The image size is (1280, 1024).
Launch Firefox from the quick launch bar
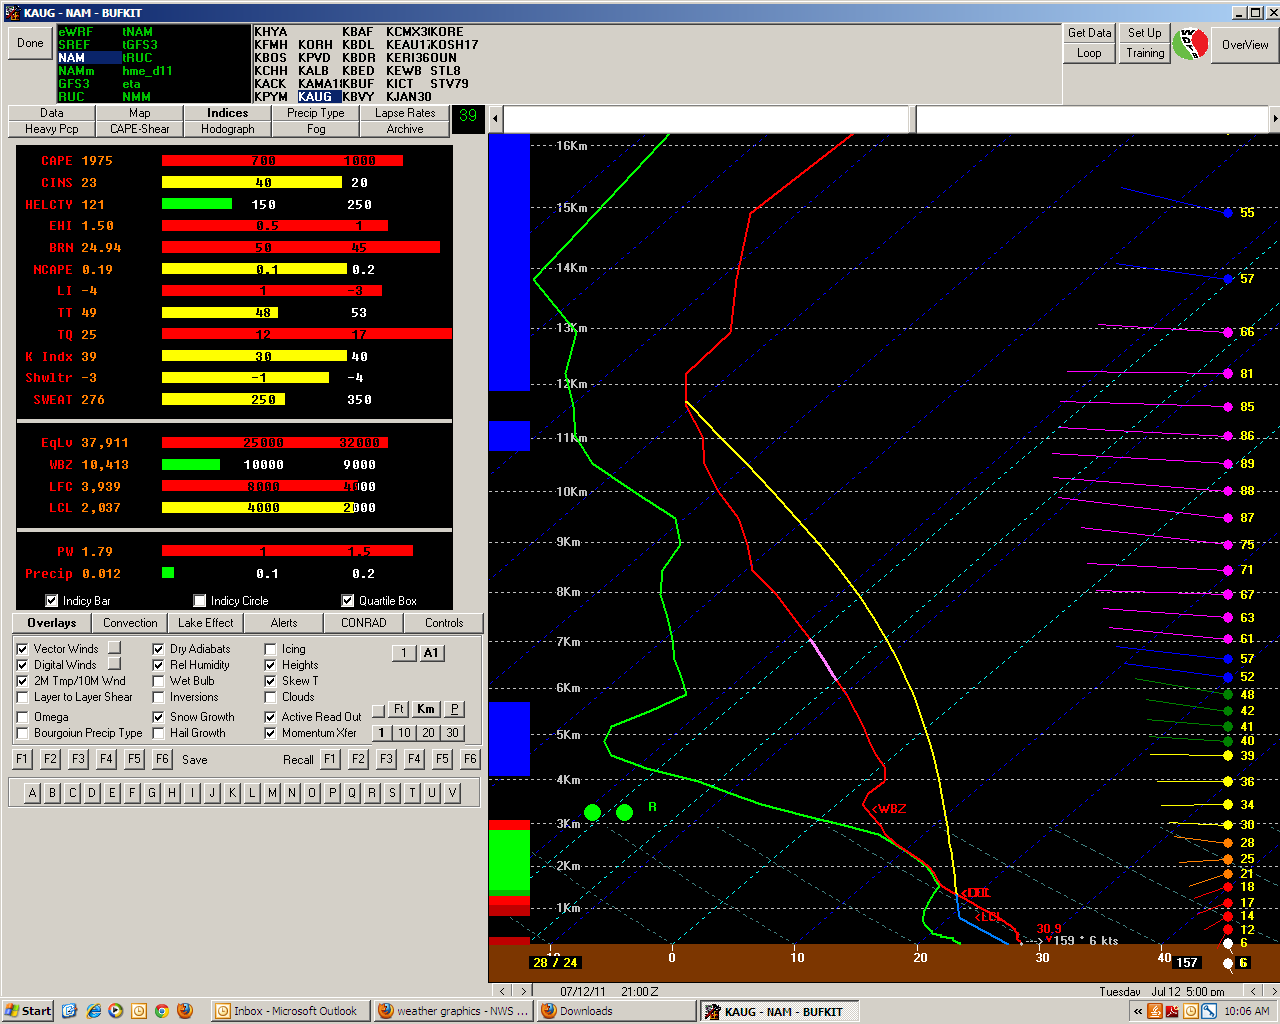pos(185,1011)
